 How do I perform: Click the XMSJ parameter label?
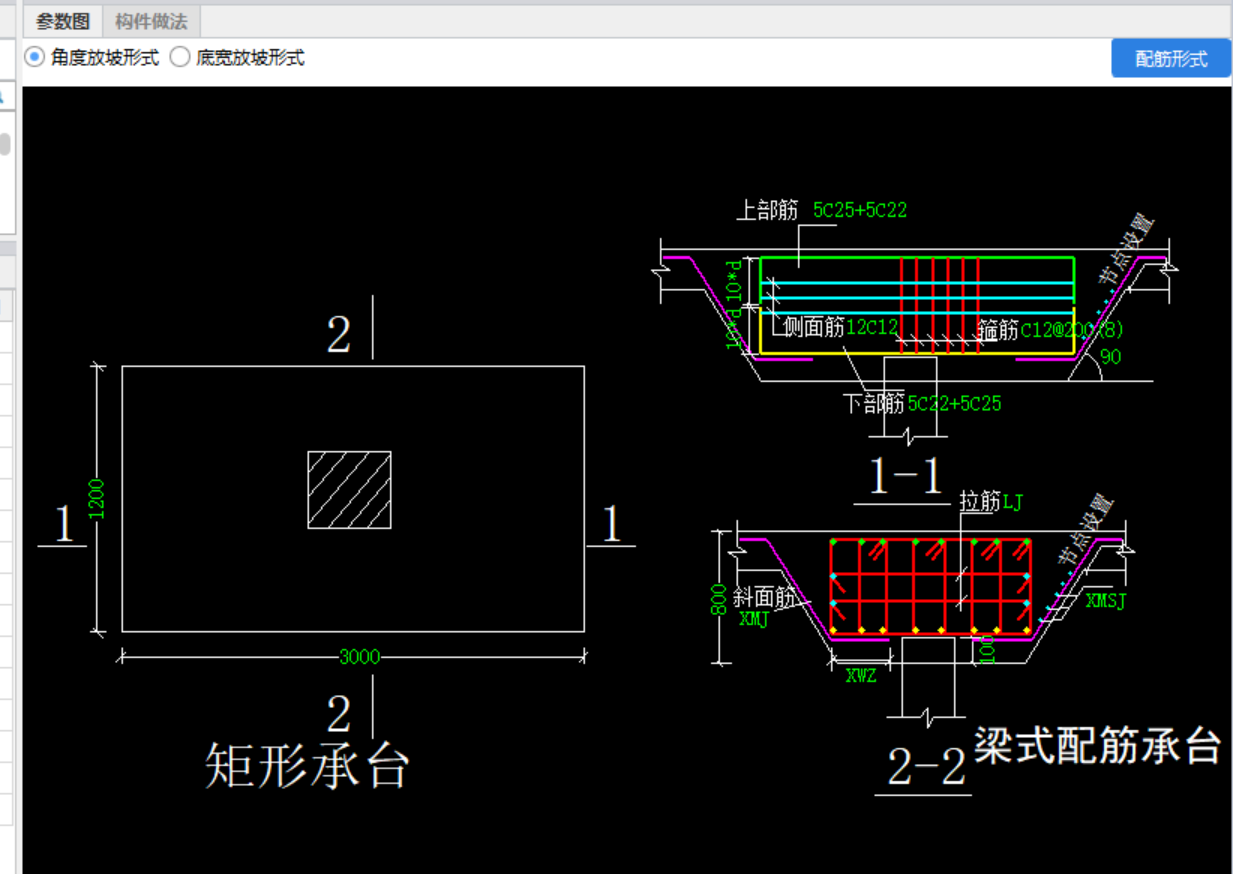point(1106,601)
